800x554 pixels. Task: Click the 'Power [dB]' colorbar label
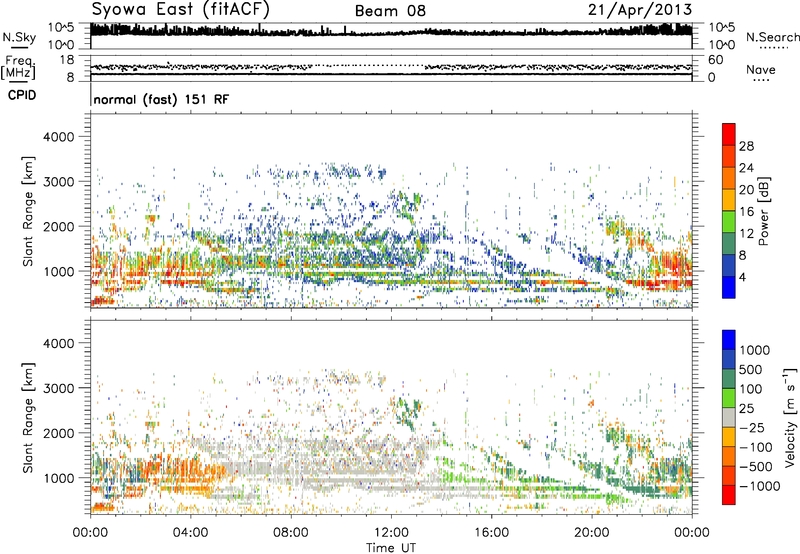pos(763,211)
